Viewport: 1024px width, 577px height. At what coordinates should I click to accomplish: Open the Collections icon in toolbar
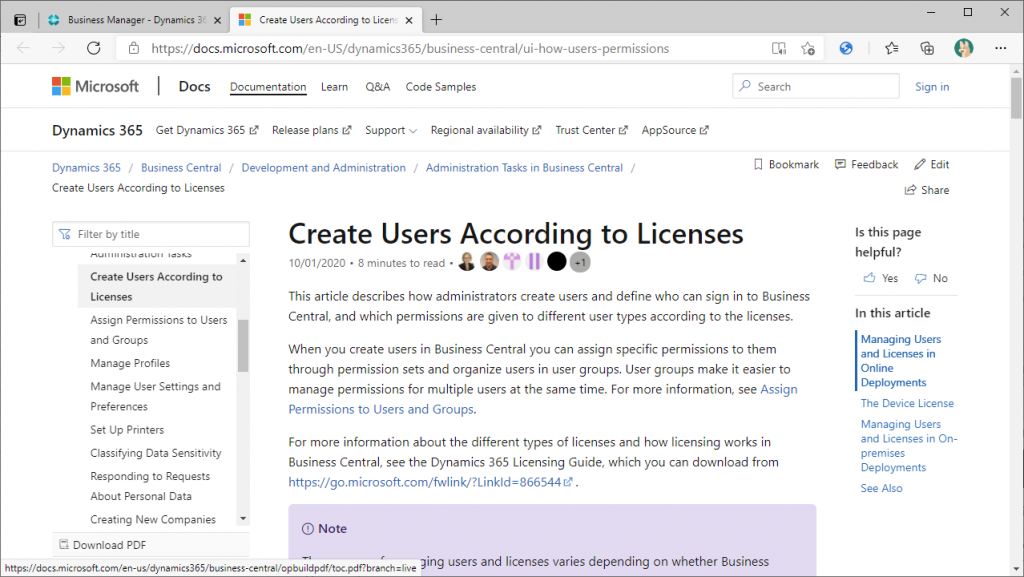pos(927,48)
